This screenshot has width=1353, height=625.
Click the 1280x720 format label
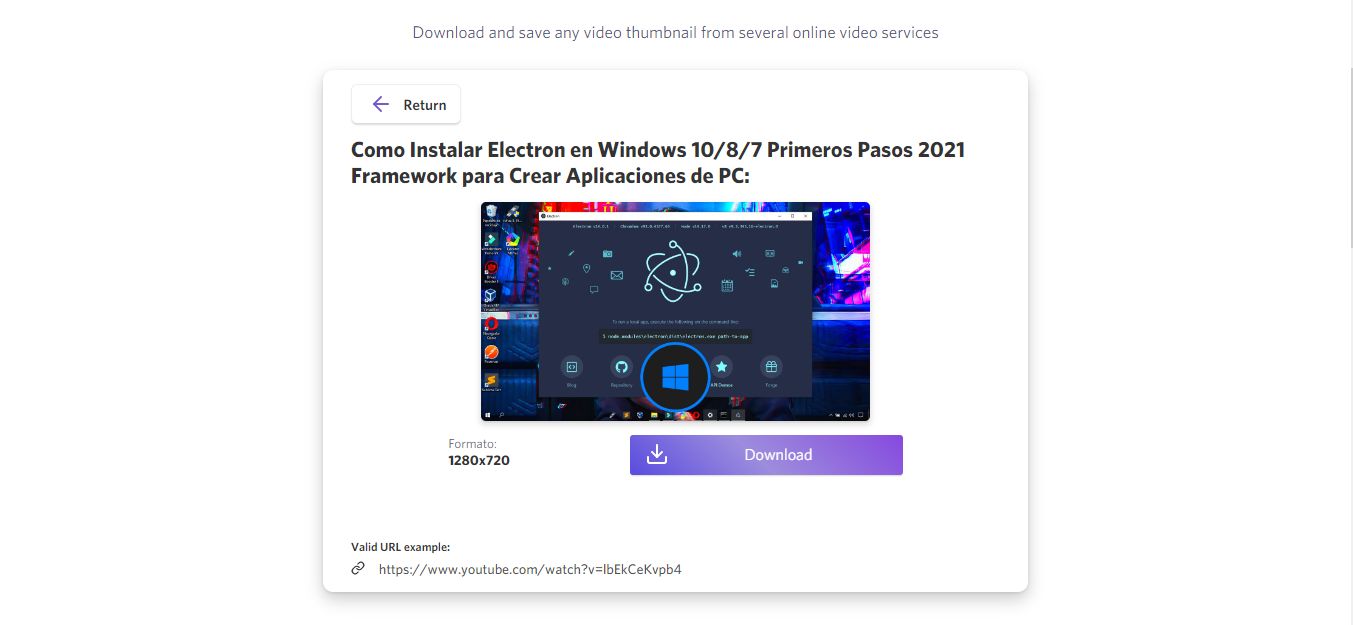pos(479,460)
